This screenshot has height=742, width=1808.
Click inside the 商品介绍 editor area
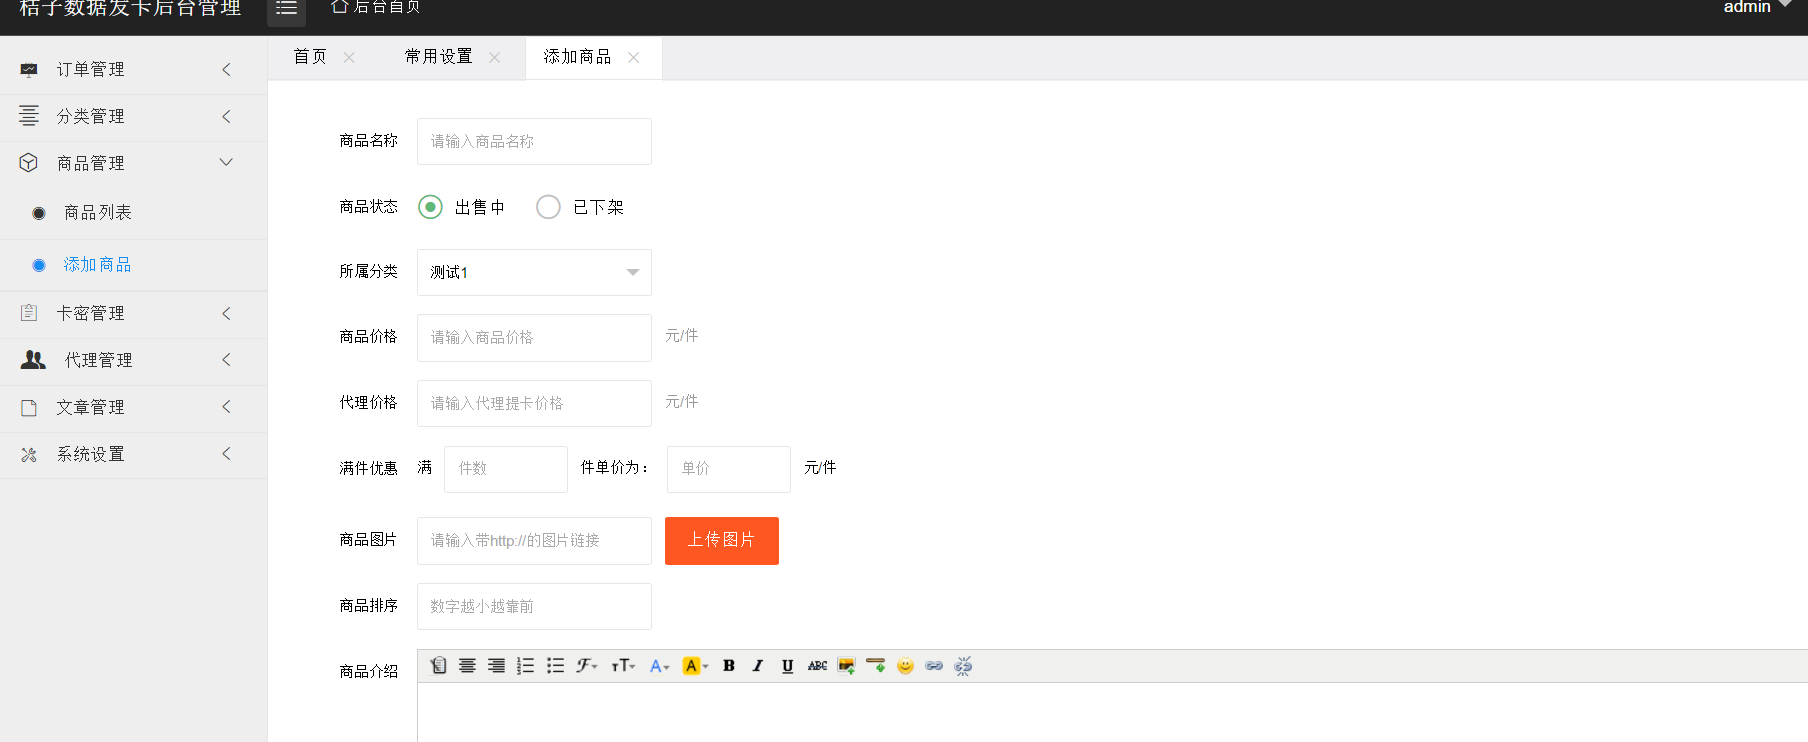click(x=1112, y=712)
